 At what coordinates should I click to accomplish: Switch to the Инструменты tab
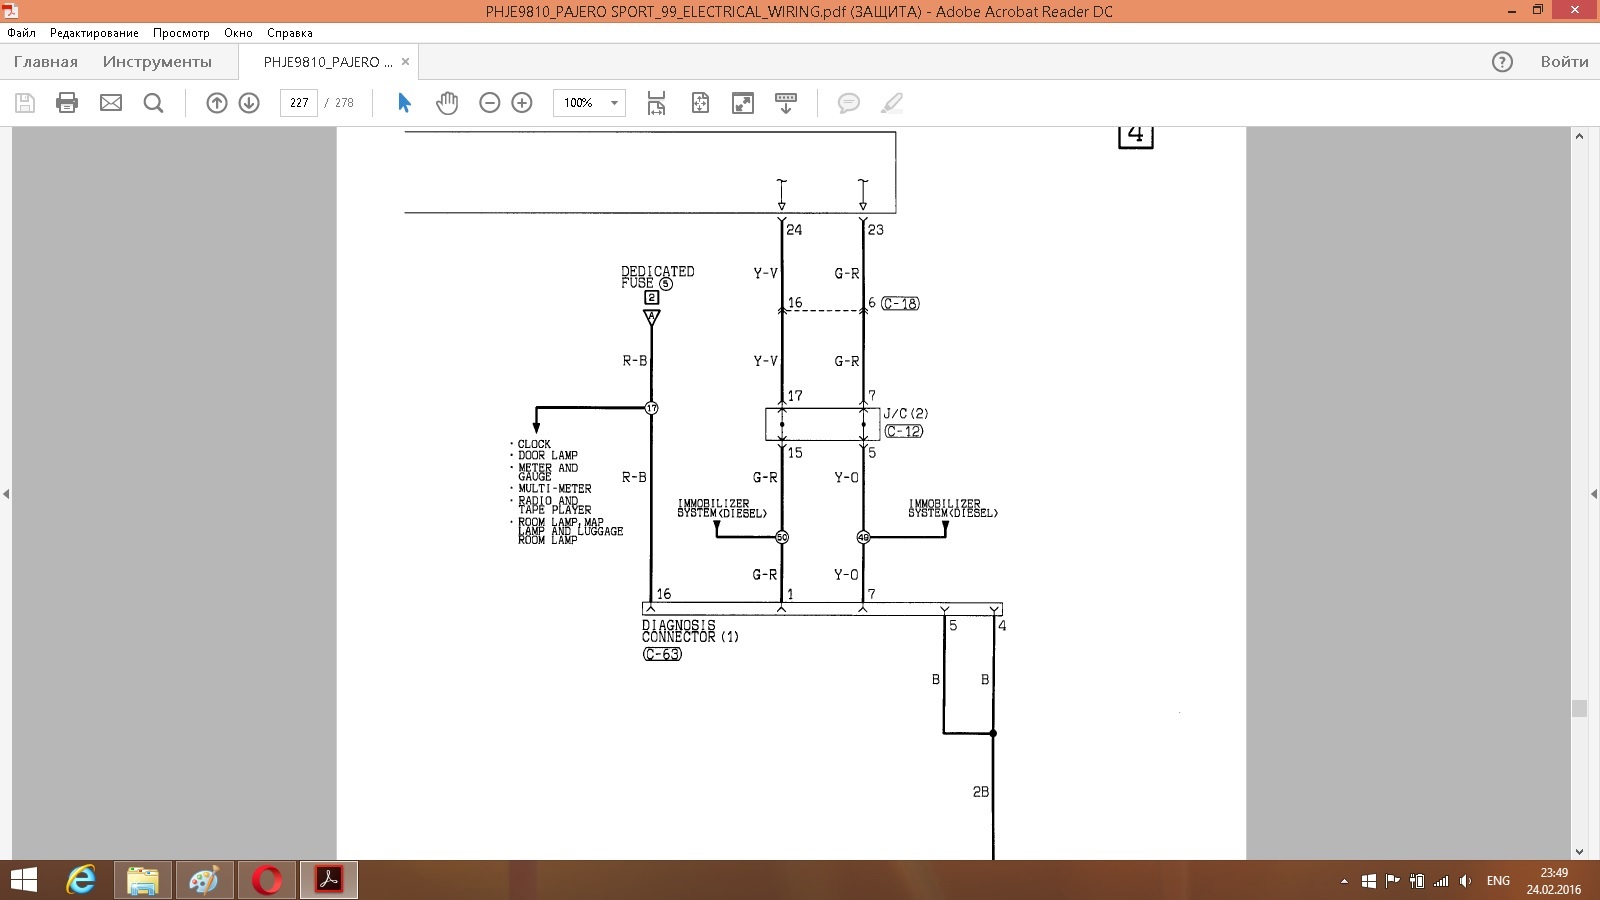pos(157,62)
